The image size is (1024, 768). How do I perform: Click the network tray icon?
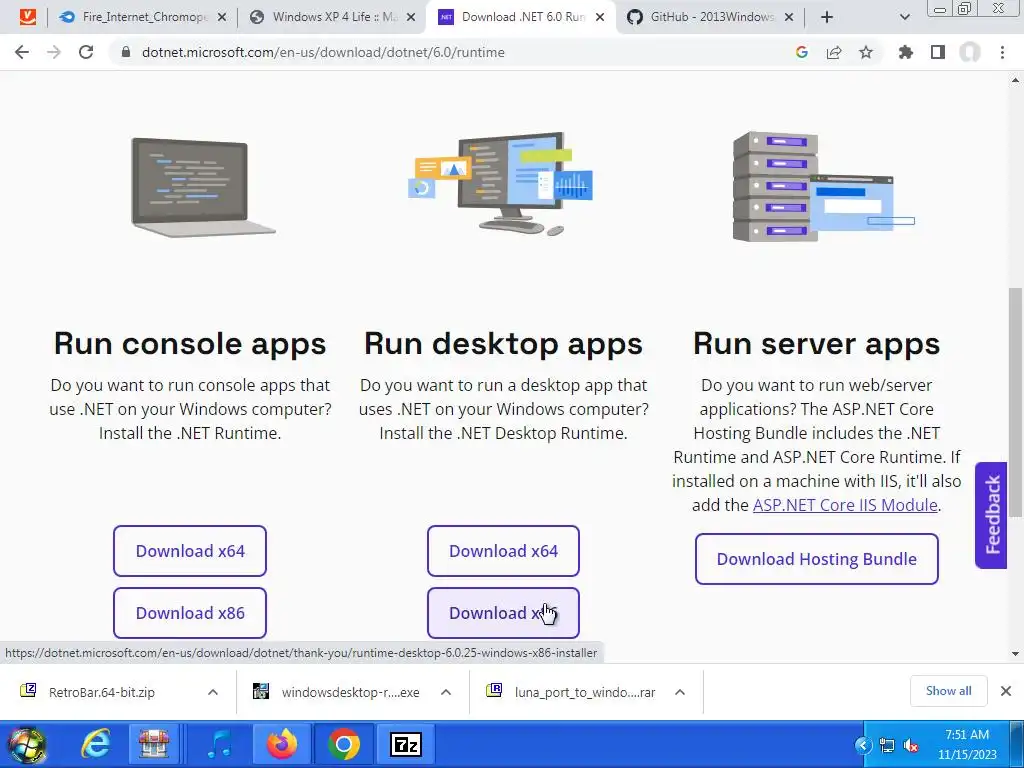[x=887, y=745]
